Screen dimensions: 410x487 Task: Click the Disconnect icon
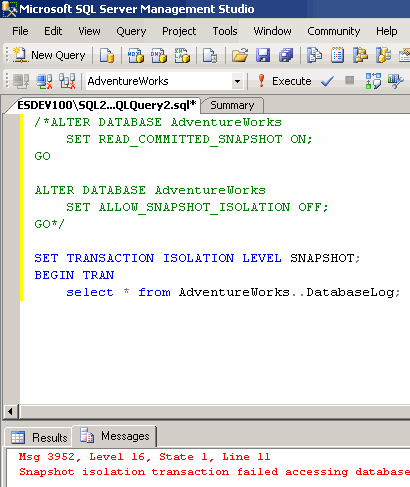point(44,81)
